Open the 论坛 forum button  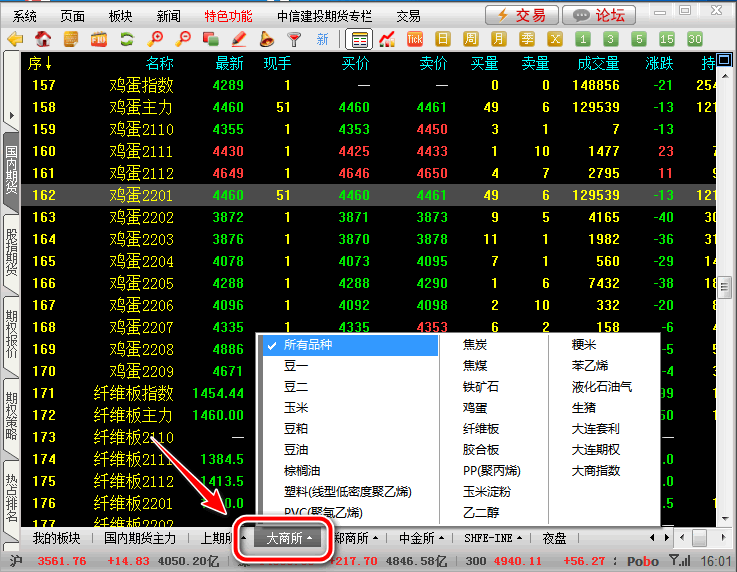point(599,16)
